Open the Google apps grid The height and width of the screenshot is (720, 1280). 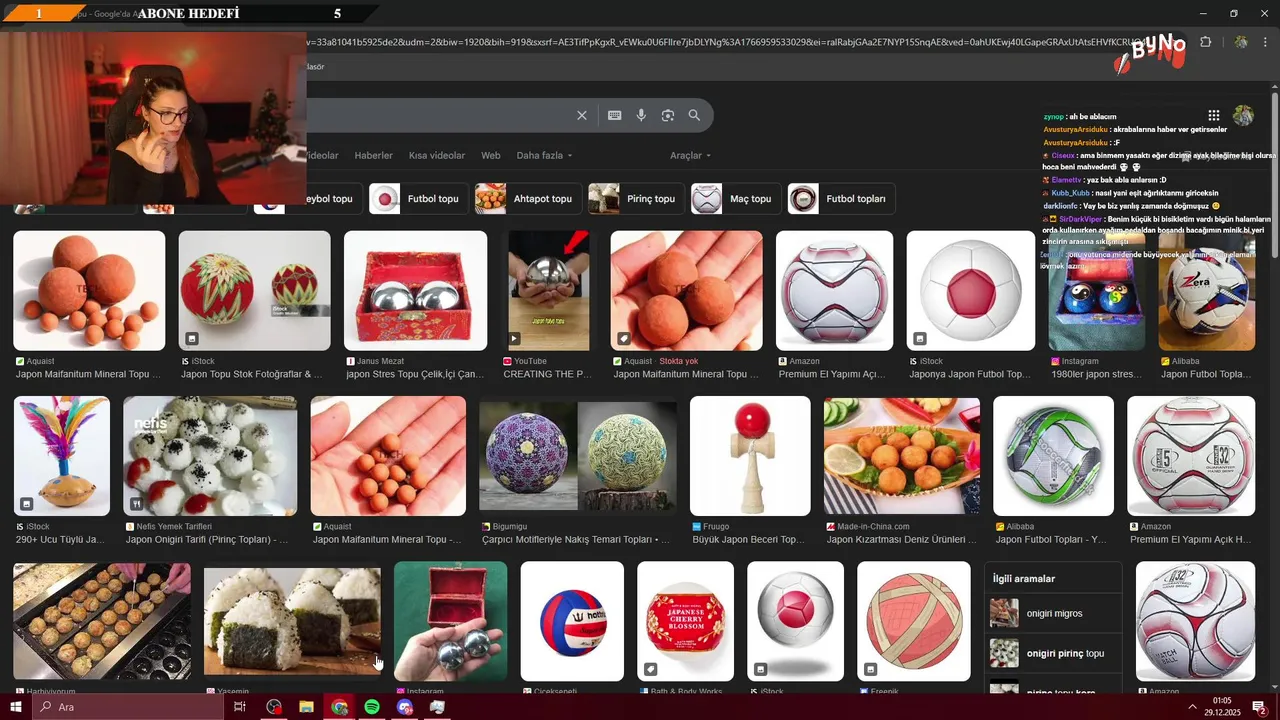click(x=1213, y=115)
